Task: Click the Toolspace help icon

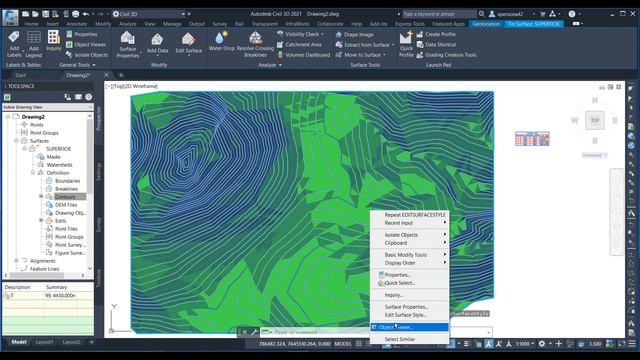Action: (x=89, y=97)
